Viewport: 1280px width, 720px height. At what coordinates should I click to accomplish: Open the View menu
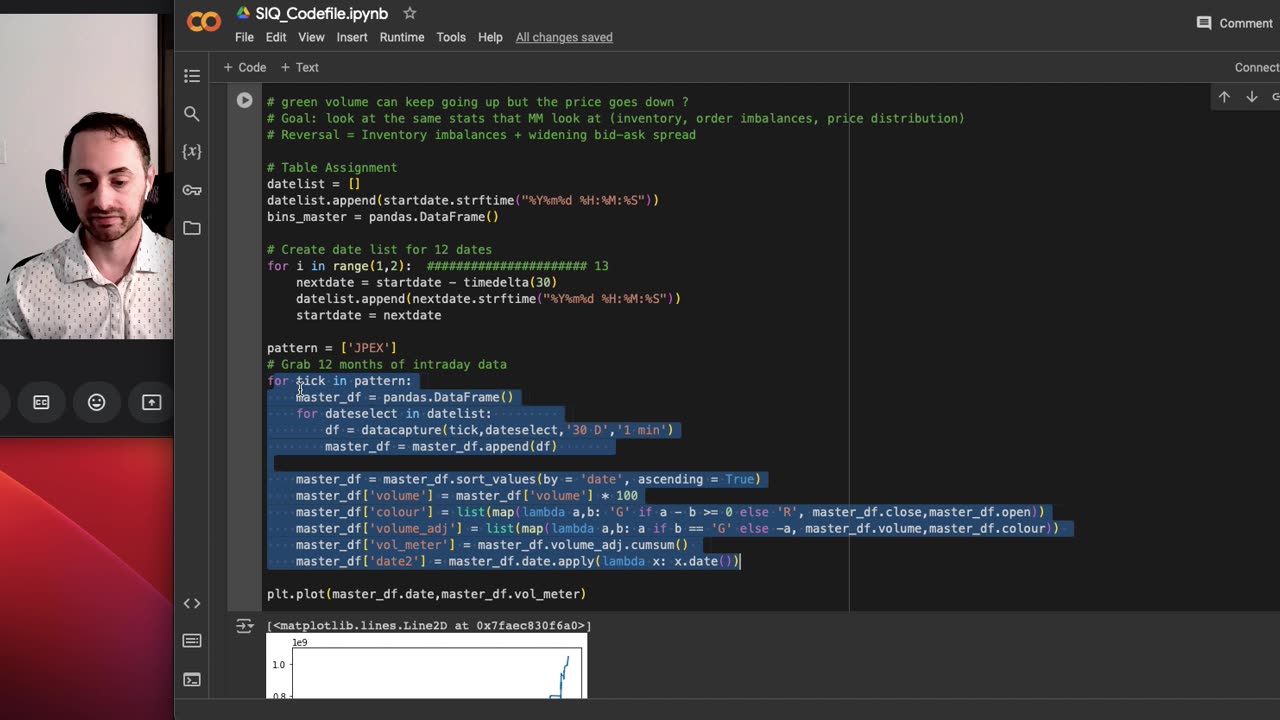pos(311,37)
